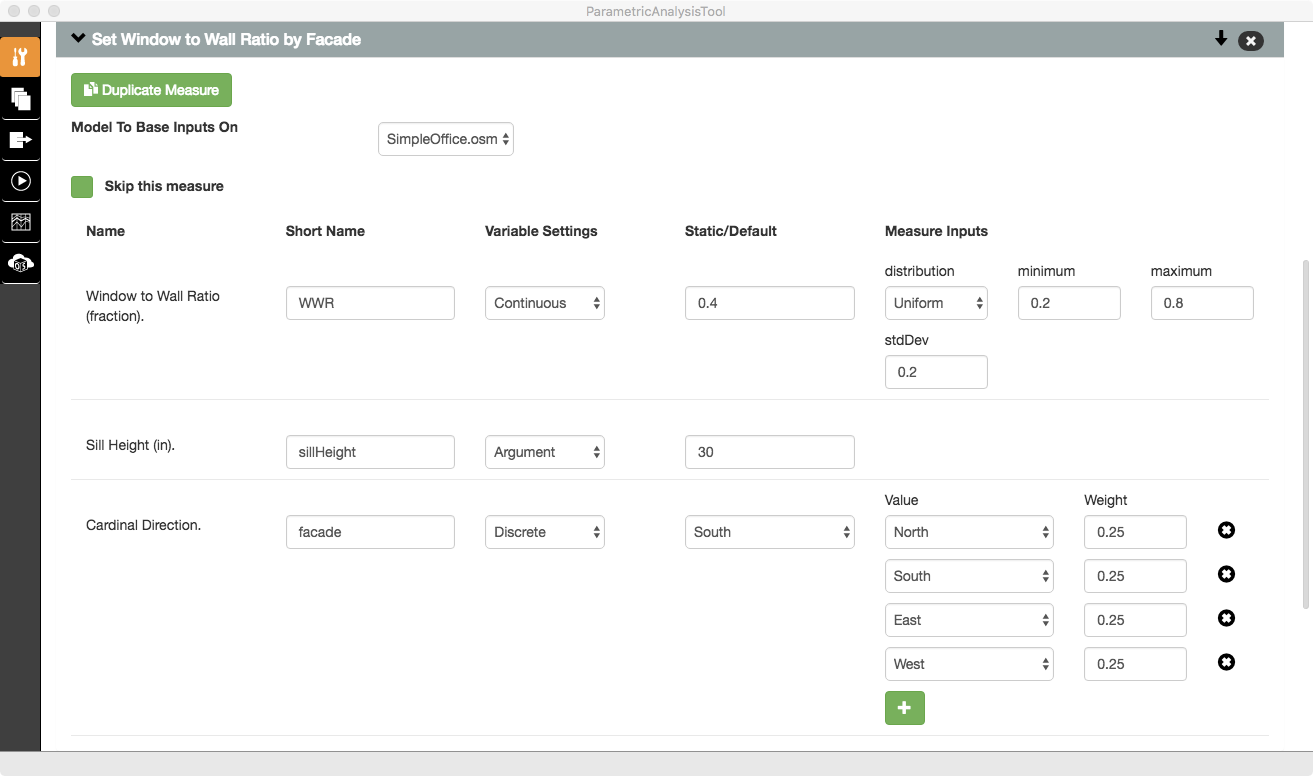Image resolution: width=1313 pixels, height=776 pixels.
Task: Remove the measure with header X button
Action: click(x=1250, y=41)
